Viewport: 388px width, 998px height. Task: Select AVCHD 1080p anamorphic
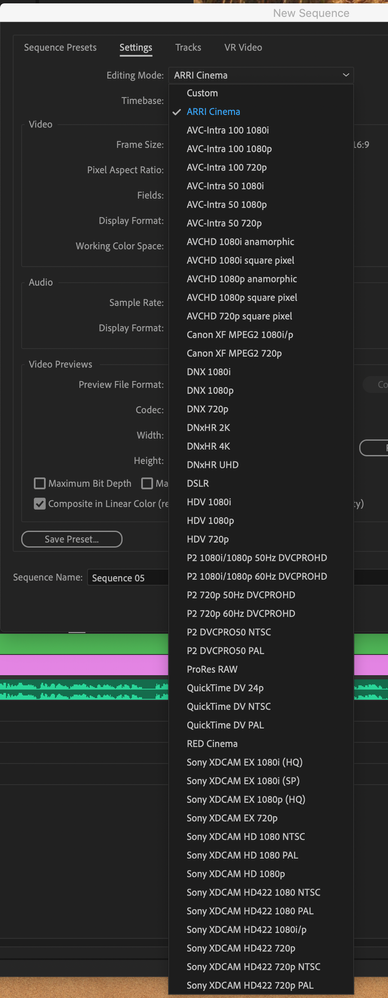click(x=261, y=279)
